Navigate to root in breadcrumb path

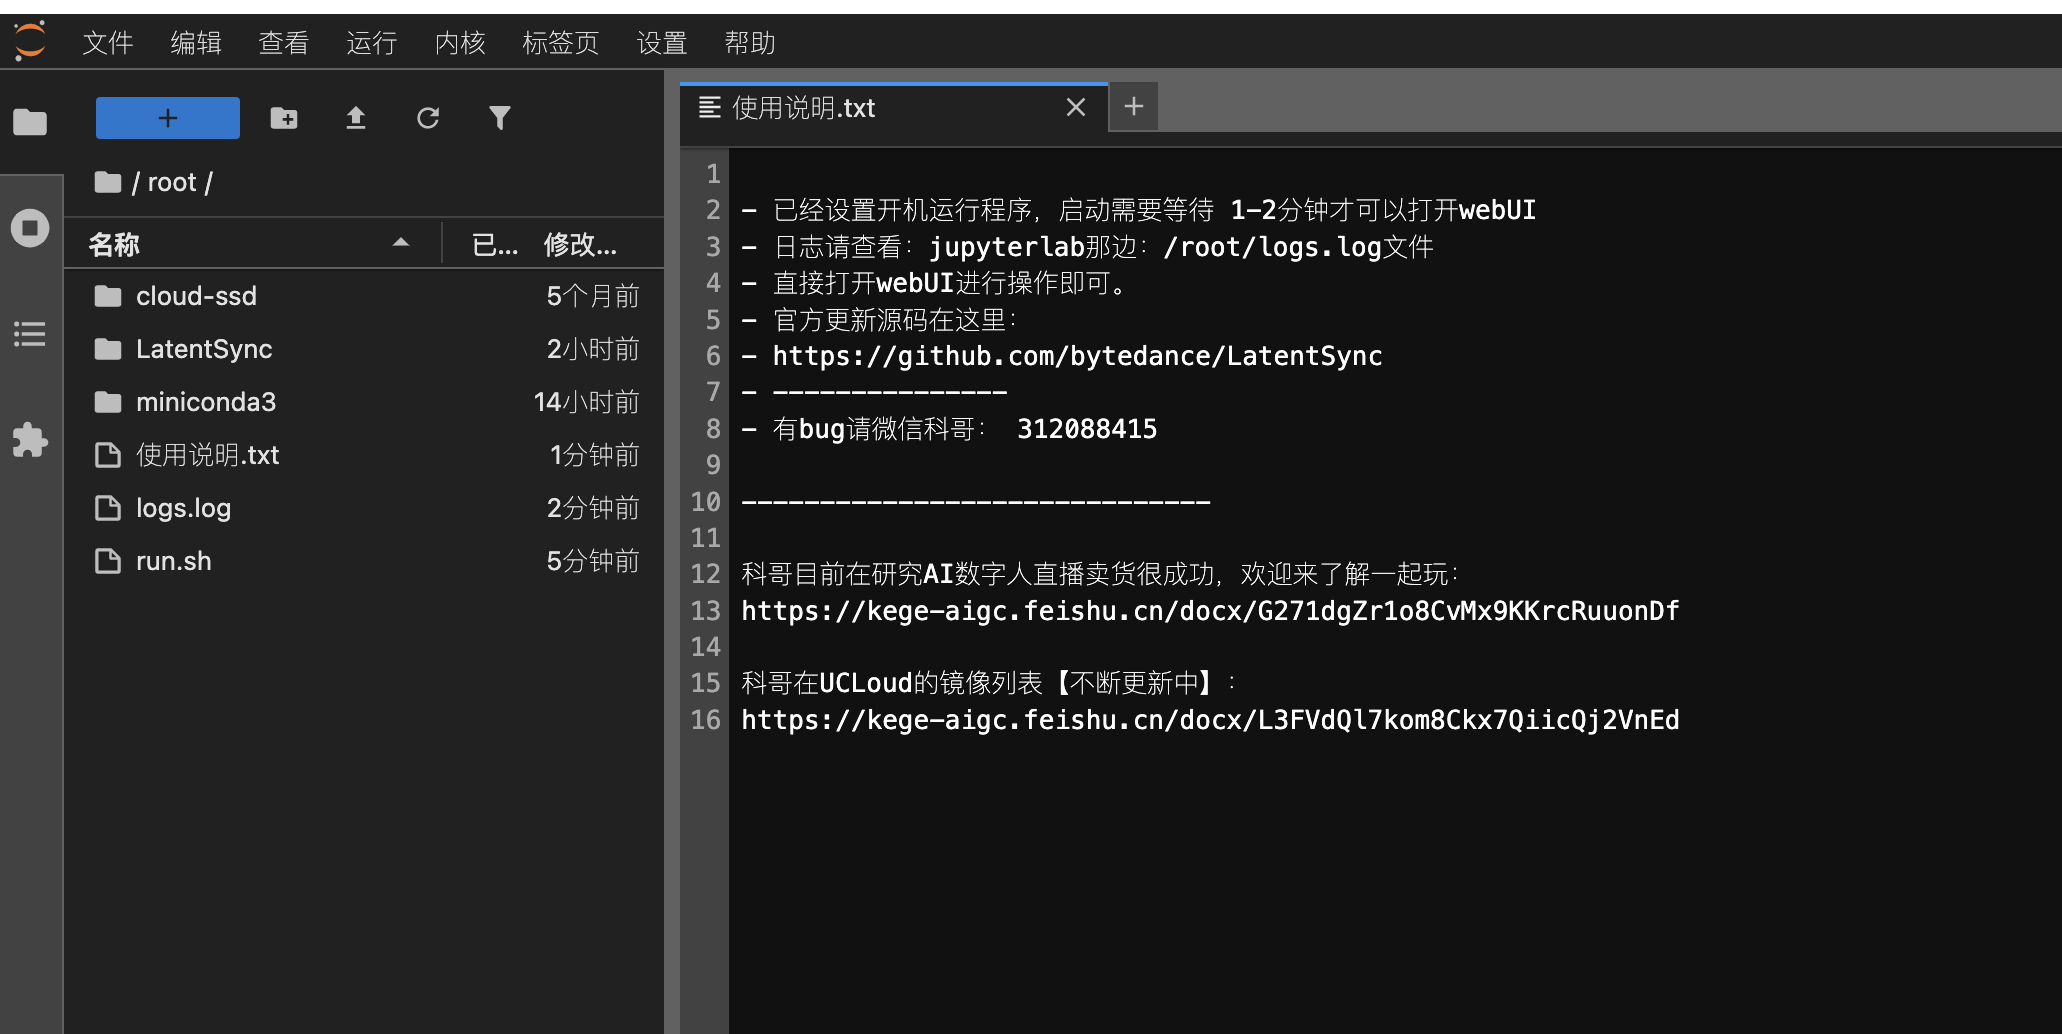click(172, 182)
